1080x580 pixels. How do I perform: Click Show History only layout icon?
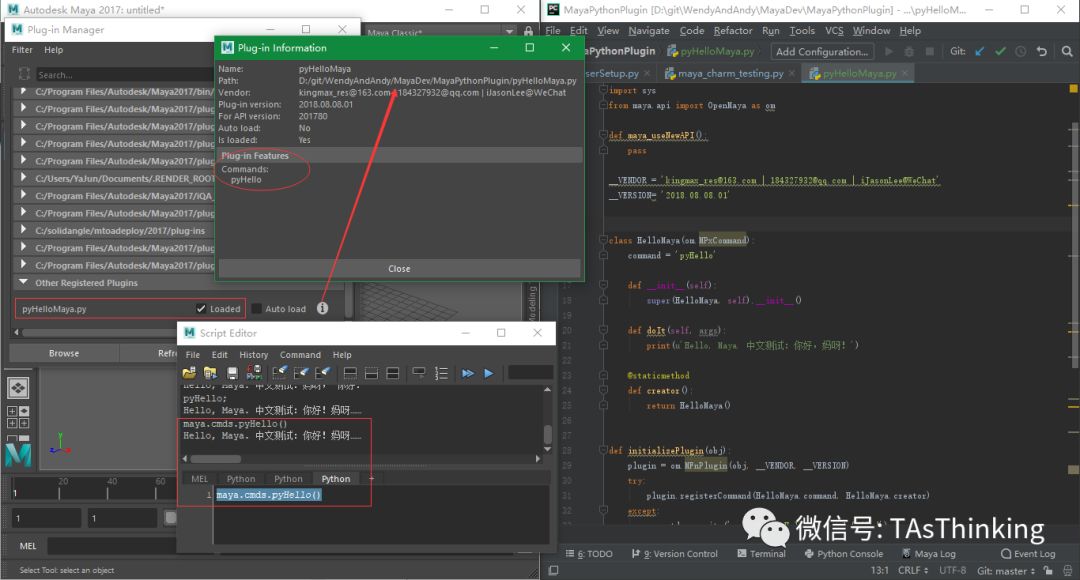click(x=350, y=373)
